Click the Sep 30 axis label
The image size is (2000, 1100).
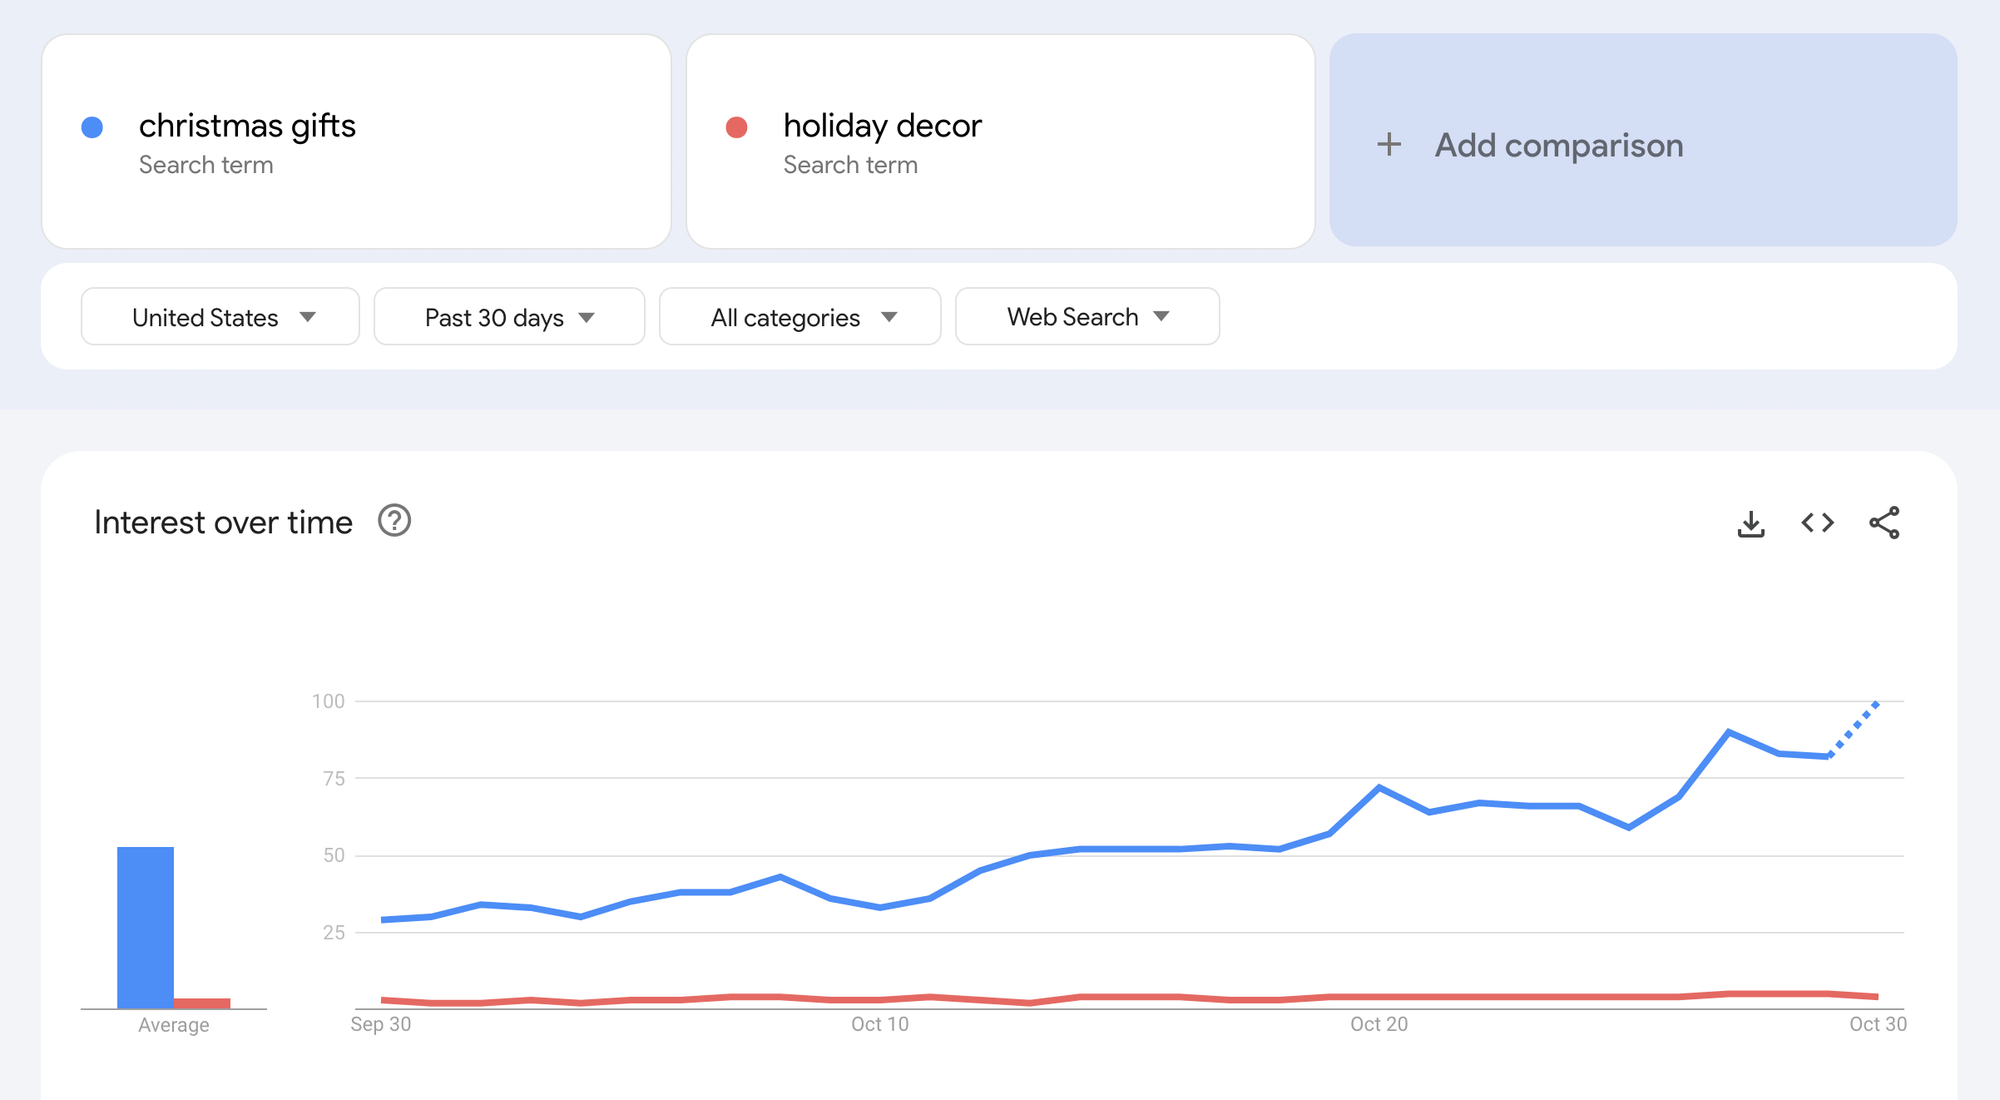tap(381, 1023)
